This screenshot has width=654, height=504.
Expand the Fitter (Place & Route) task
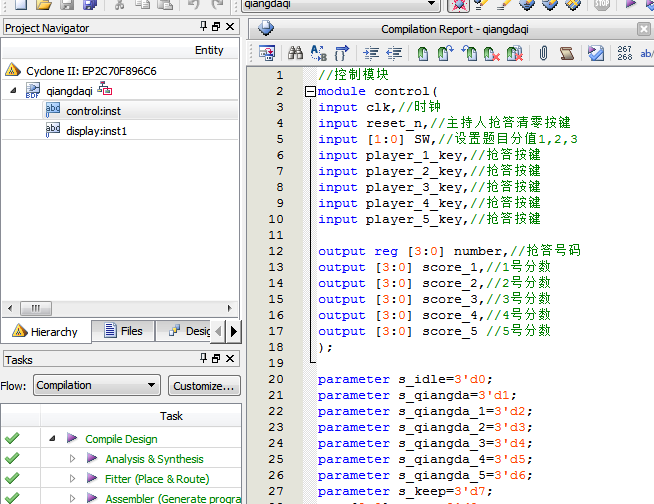pos(72,479)
